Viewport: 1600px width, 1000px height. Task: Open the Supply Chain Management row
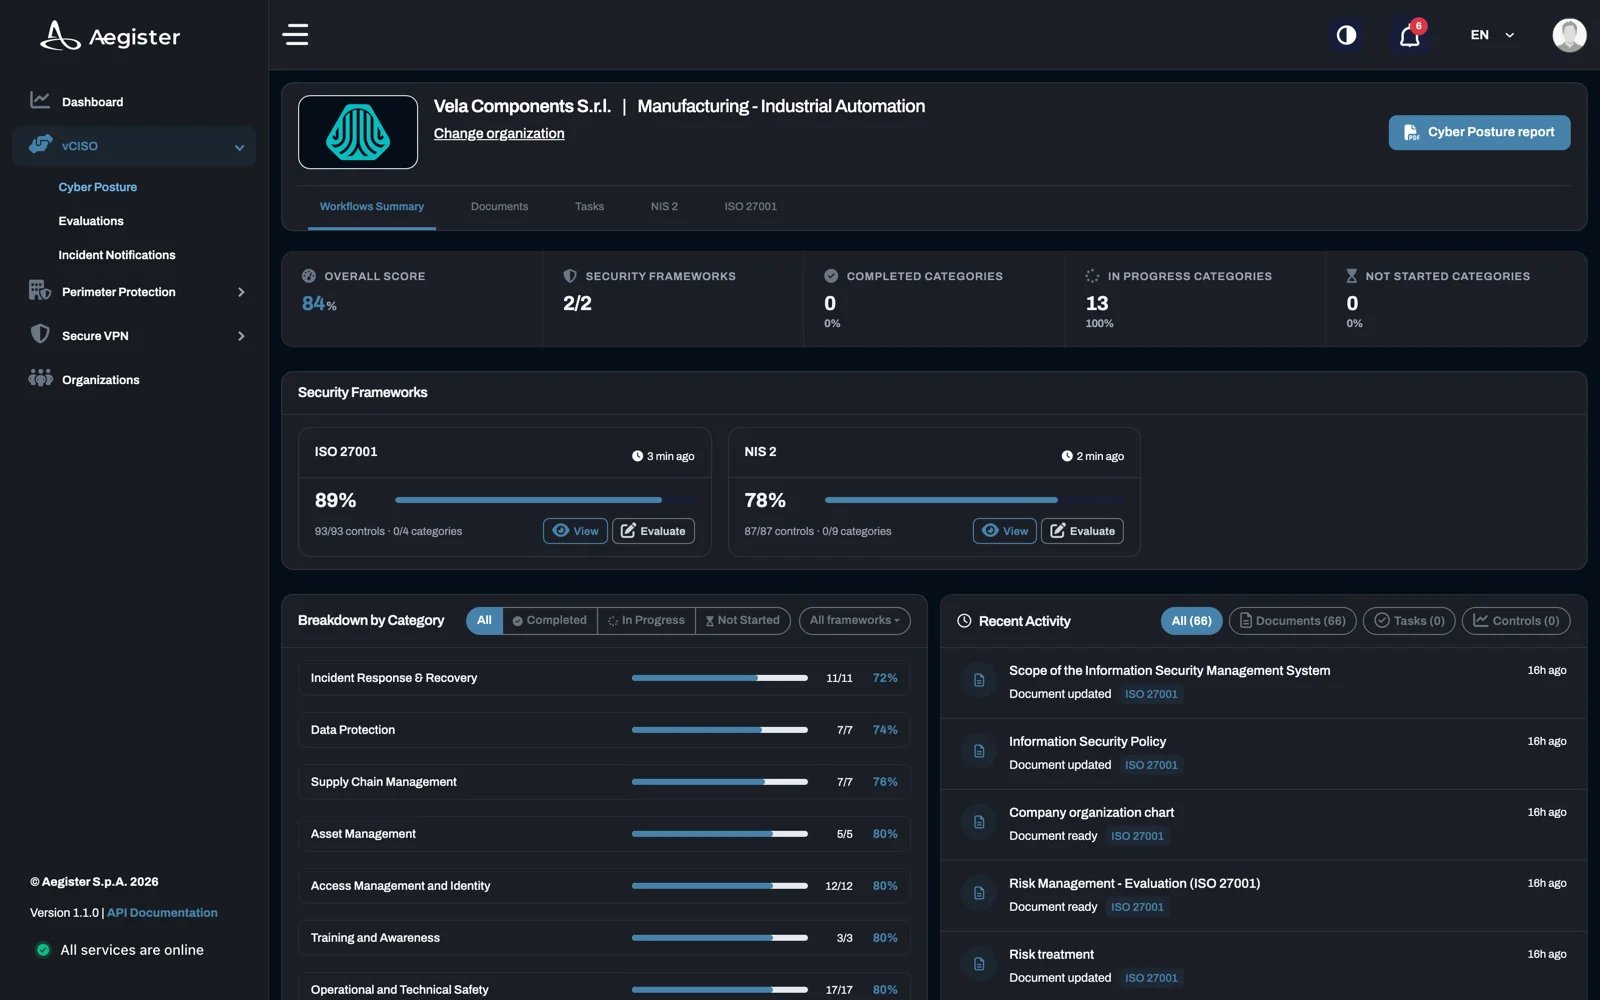click(604, 782)
